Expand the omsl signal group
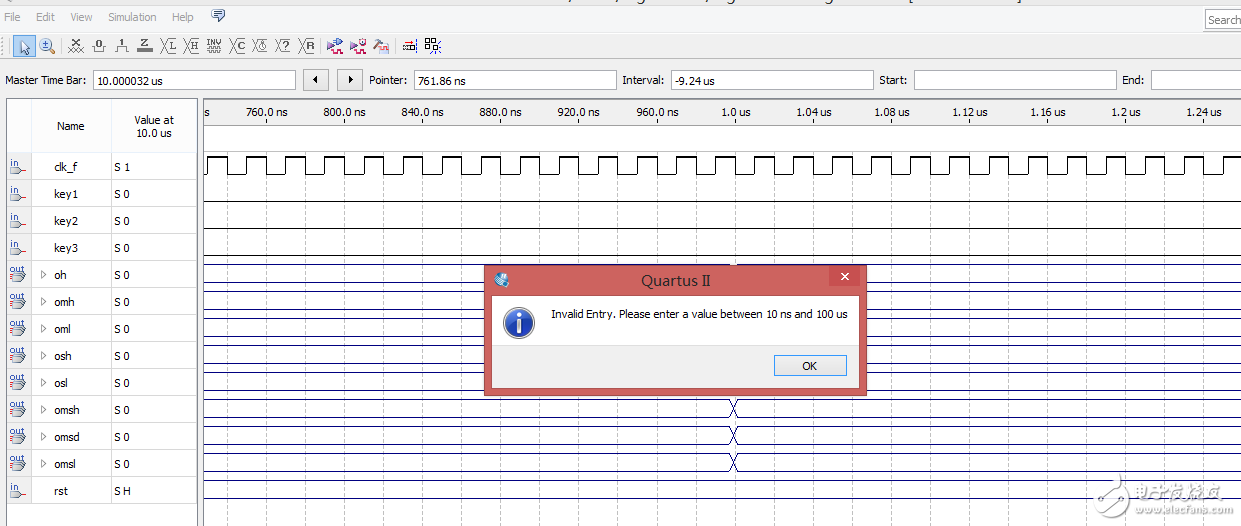 [x=43, y=464]
